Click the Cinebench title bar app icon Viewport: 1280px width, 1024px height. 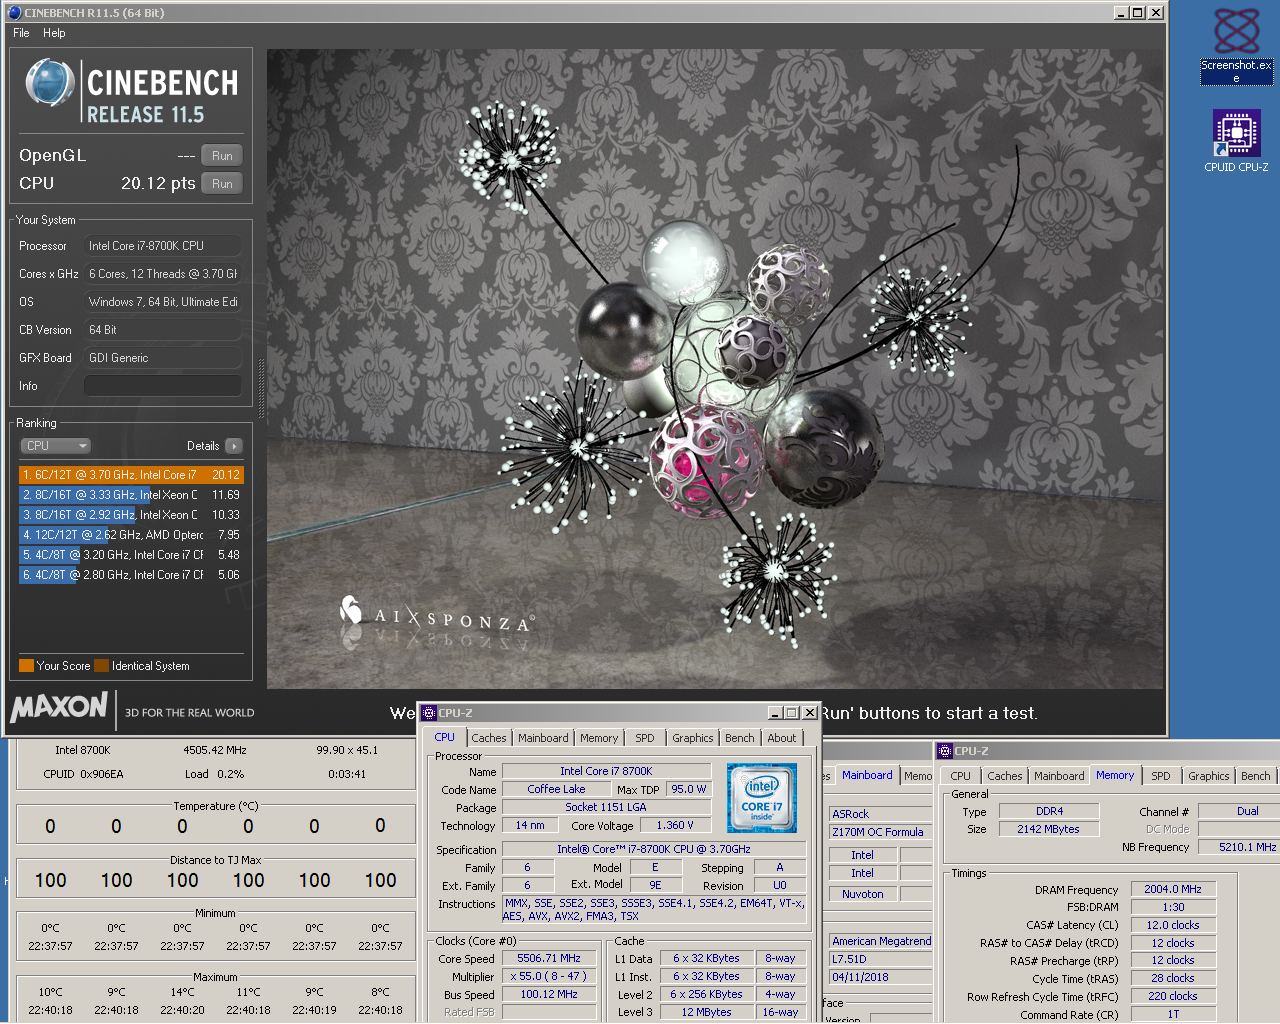14,13
